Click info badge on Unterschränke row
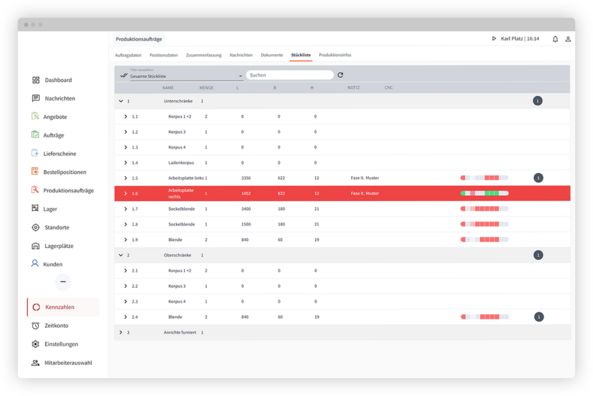This screenshot has height=396, width=593. pos(537,101)
